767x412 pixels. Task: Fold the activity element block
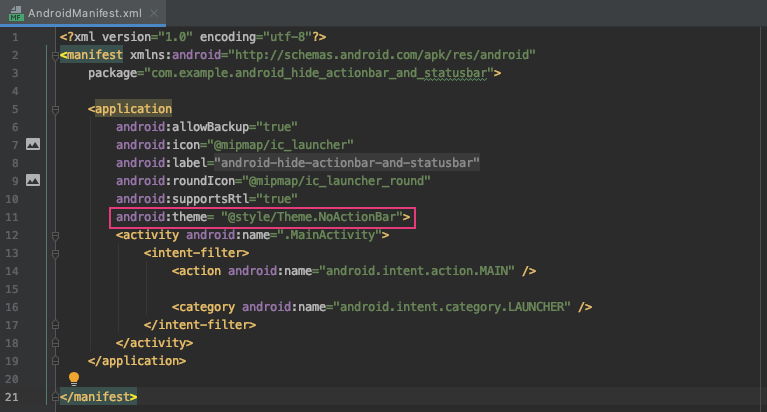(x=52, y=235)
